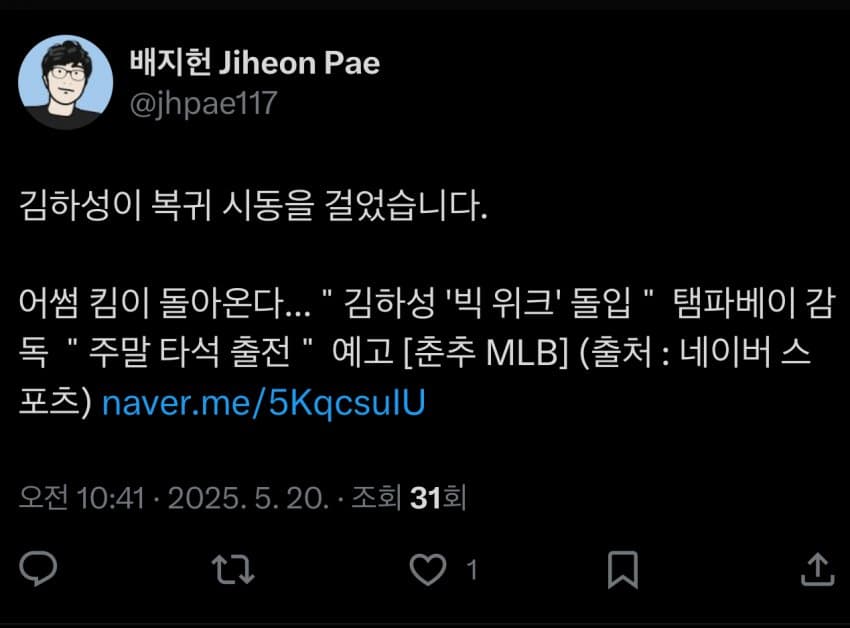Open the @jhpae117 handle
Image resolution: width=850 pixels, height=628 pixels.
click(204, 103)
